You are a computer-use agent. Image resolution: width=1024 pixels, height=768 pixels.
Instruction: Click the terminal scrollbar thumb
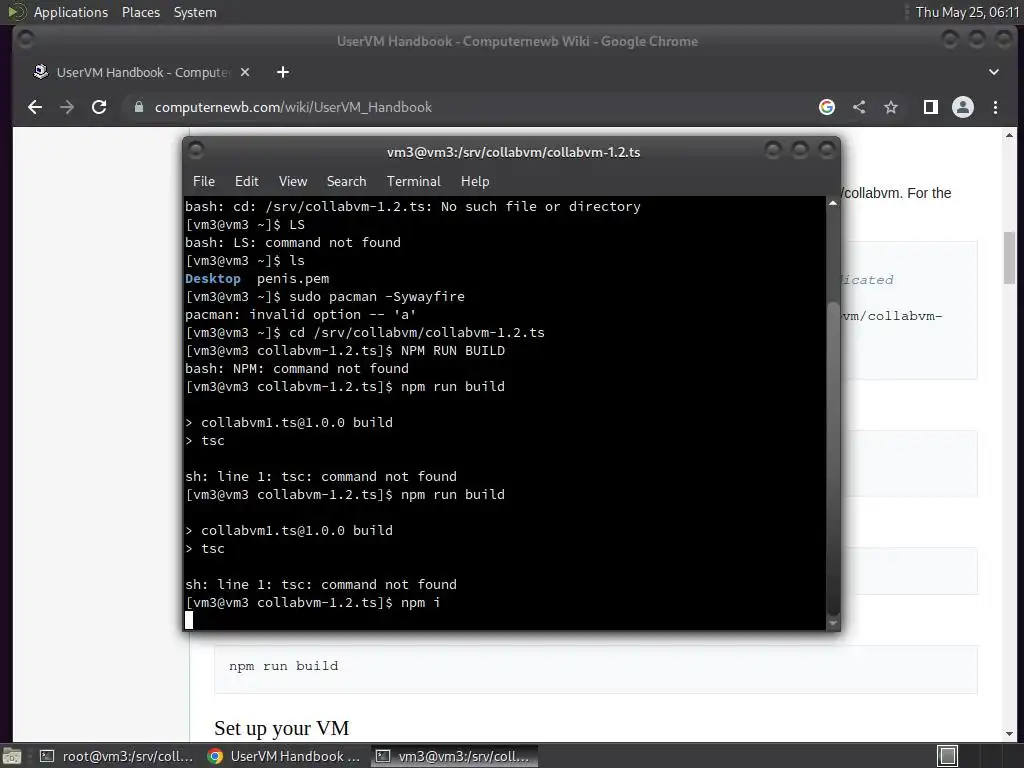pyautogui.click(x=833, y=457)
